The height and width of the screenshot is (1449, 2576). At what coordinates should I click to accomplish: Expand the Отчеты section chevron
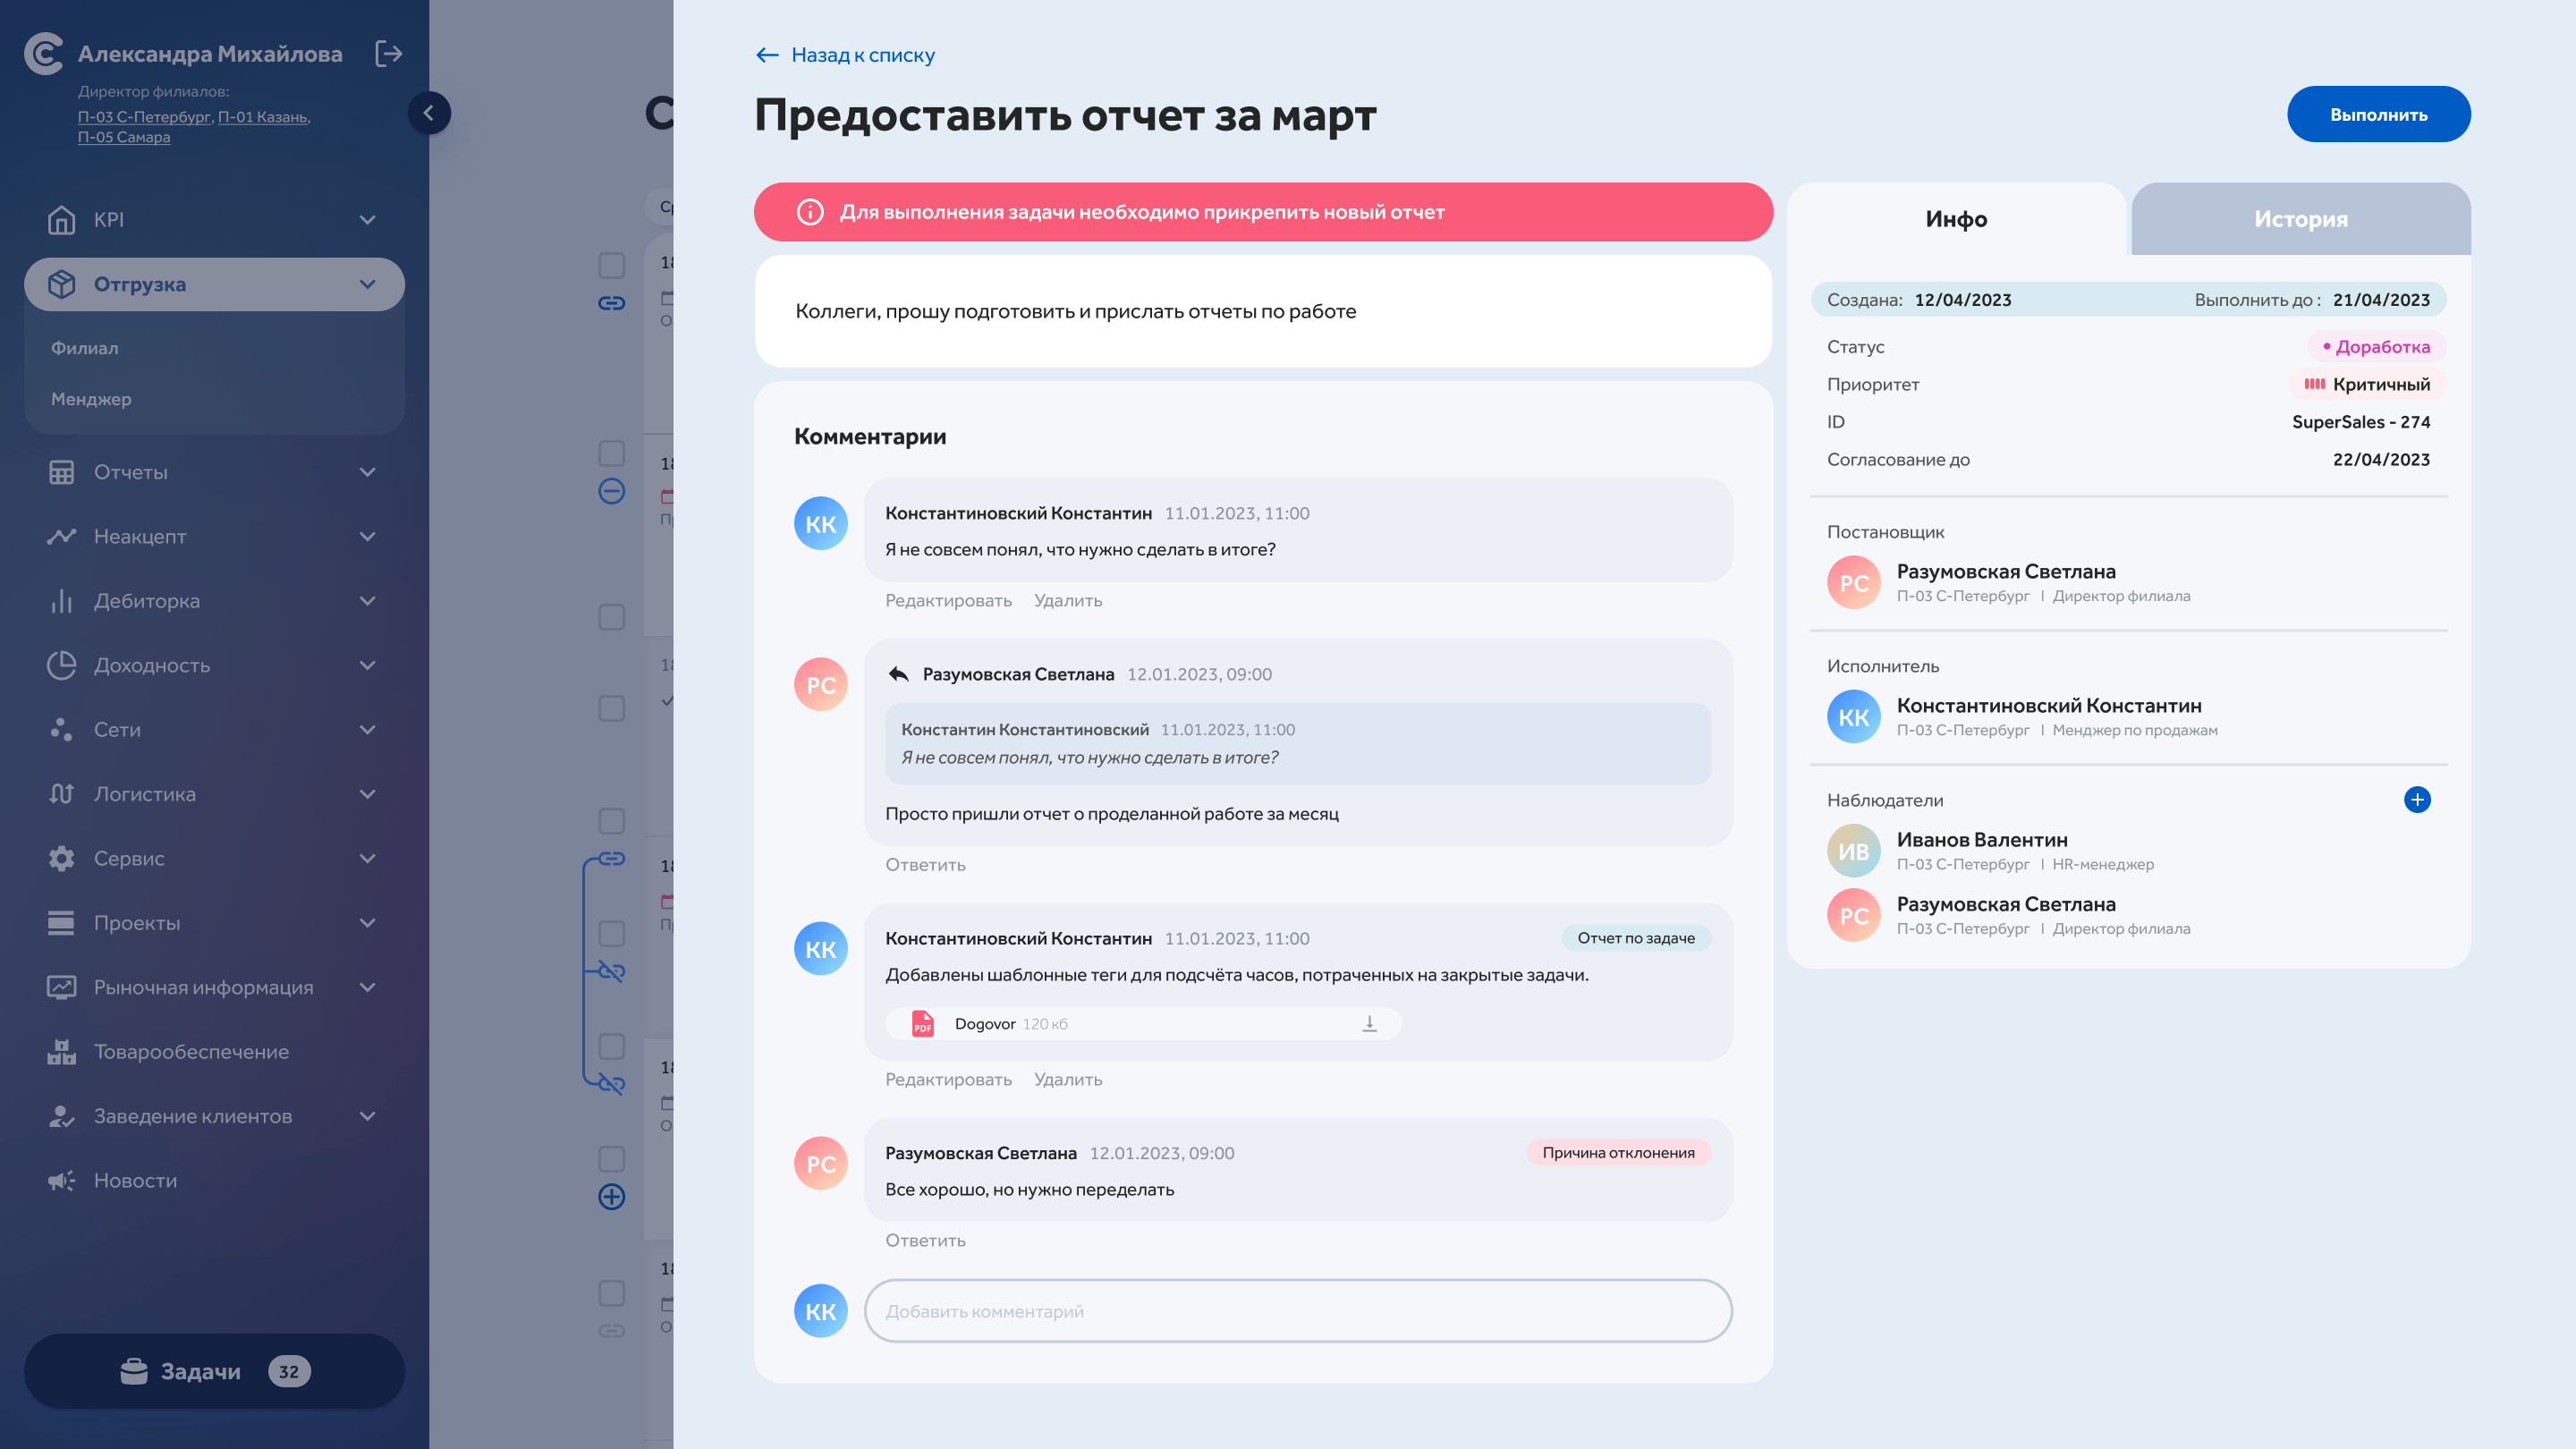(x=367, y=472)
